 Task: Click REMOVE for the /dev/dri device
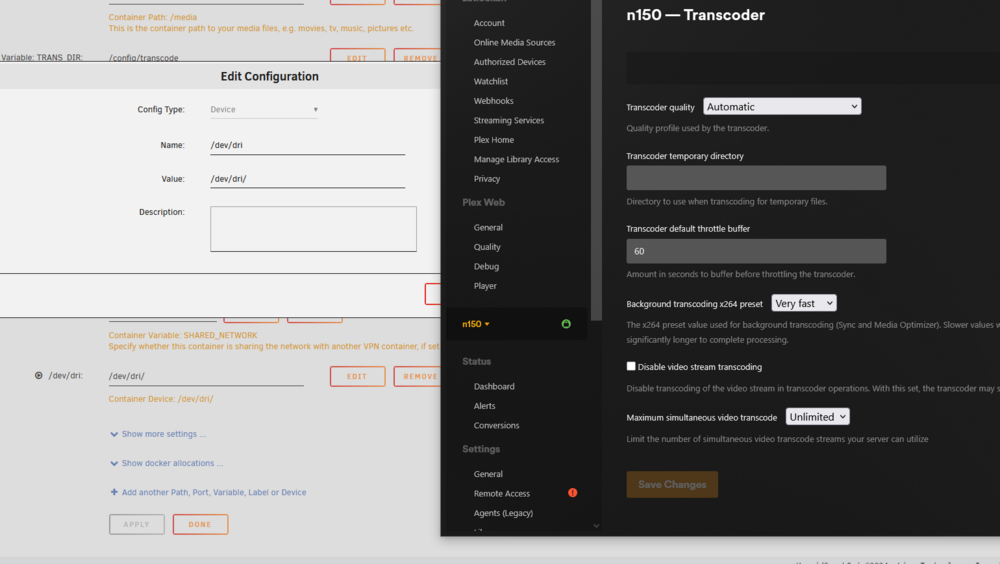coord(417,376)
